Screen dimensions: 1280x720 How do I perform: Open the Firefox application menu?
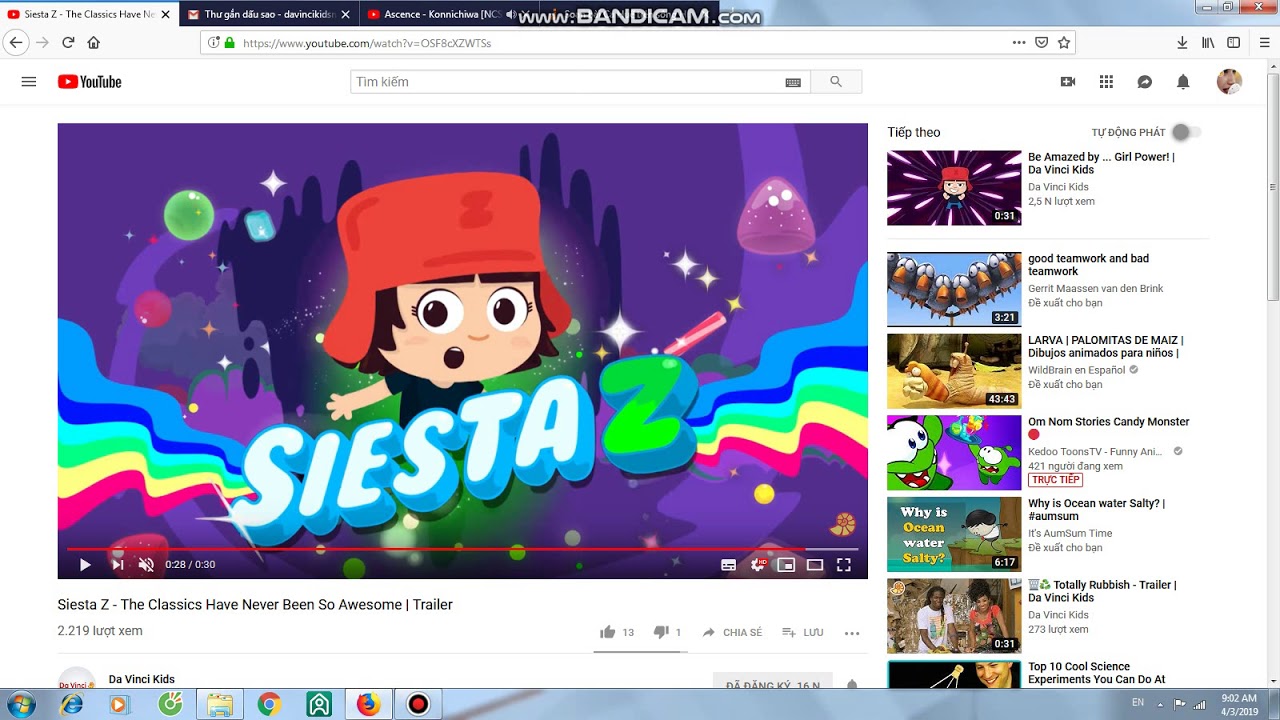click(x=1264, y=43)
